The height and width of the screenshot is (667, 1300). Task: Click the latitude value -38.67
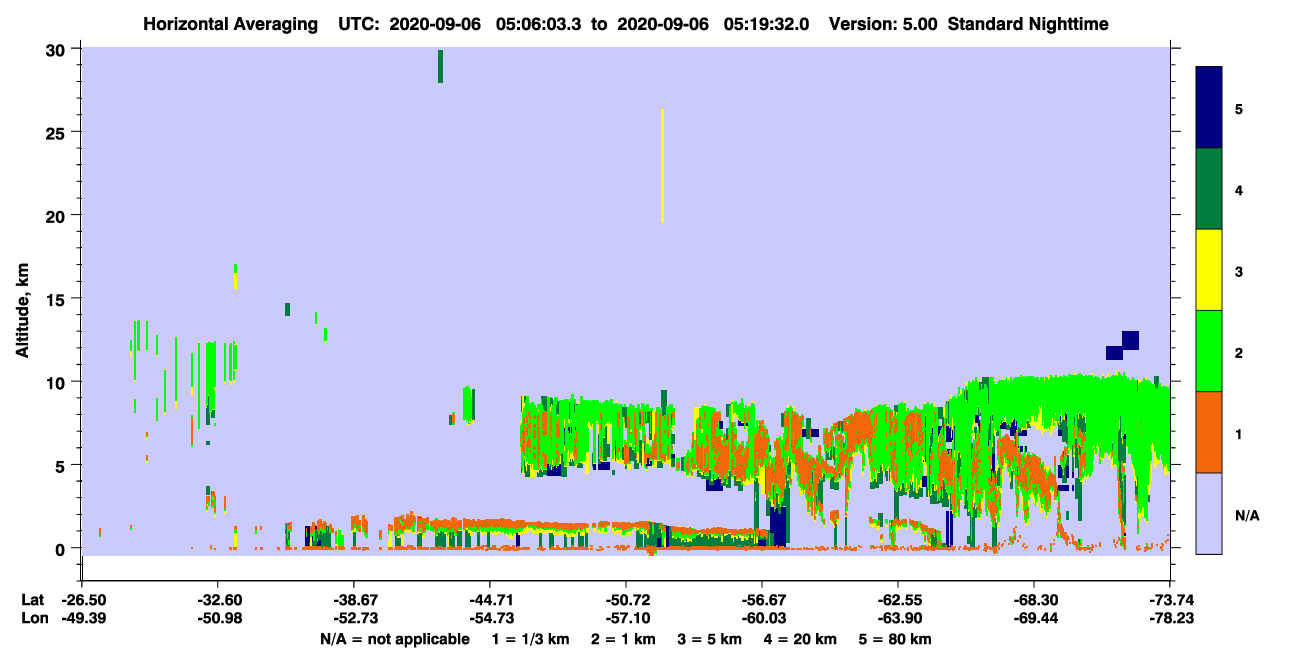pyautogui.click(x=354, y=600)
